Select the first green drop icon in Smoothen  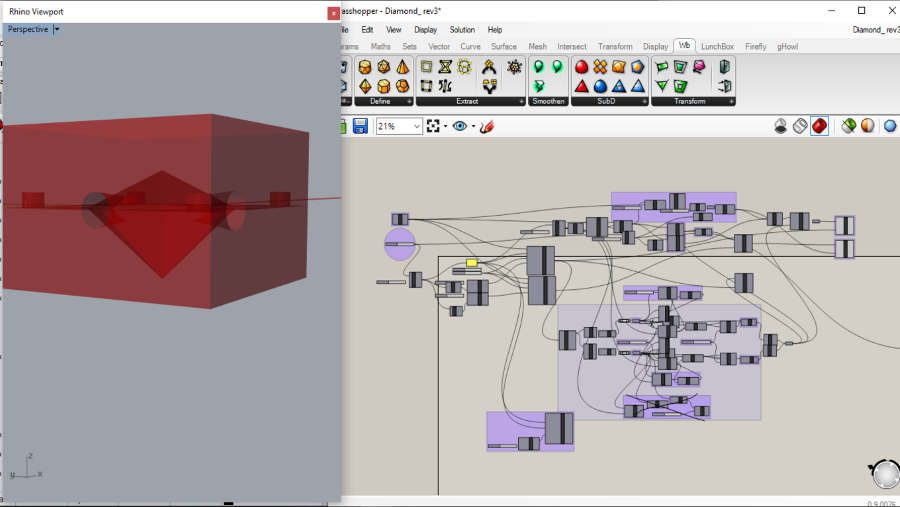point(538,67)
